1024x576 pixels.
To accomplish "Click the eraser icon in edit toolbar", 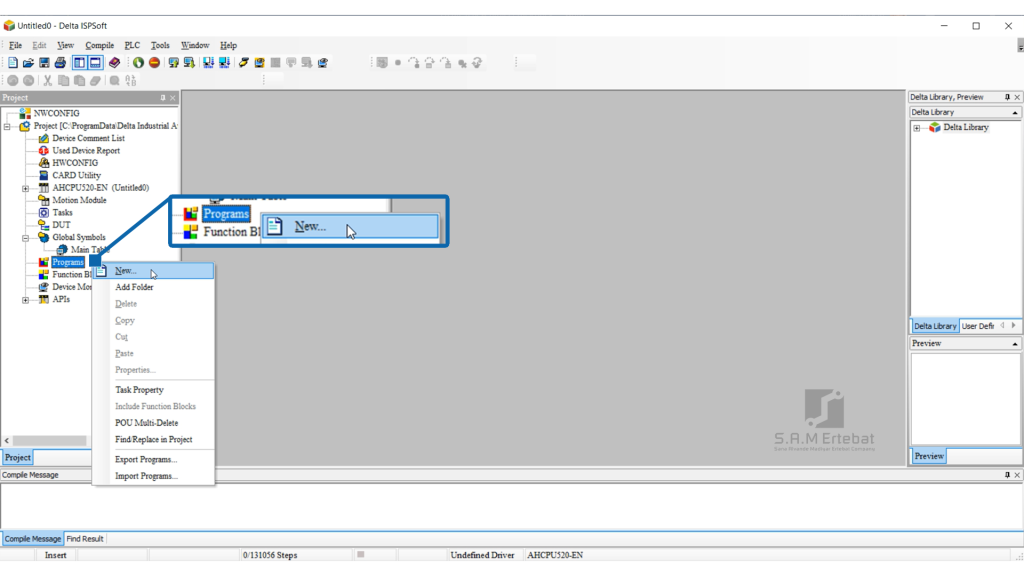I will [95, 80].
